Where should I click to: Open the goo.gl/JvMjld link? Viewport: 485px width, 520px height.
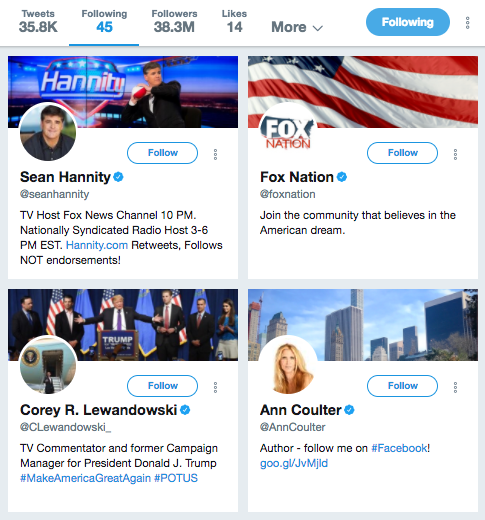pos(294,463)
